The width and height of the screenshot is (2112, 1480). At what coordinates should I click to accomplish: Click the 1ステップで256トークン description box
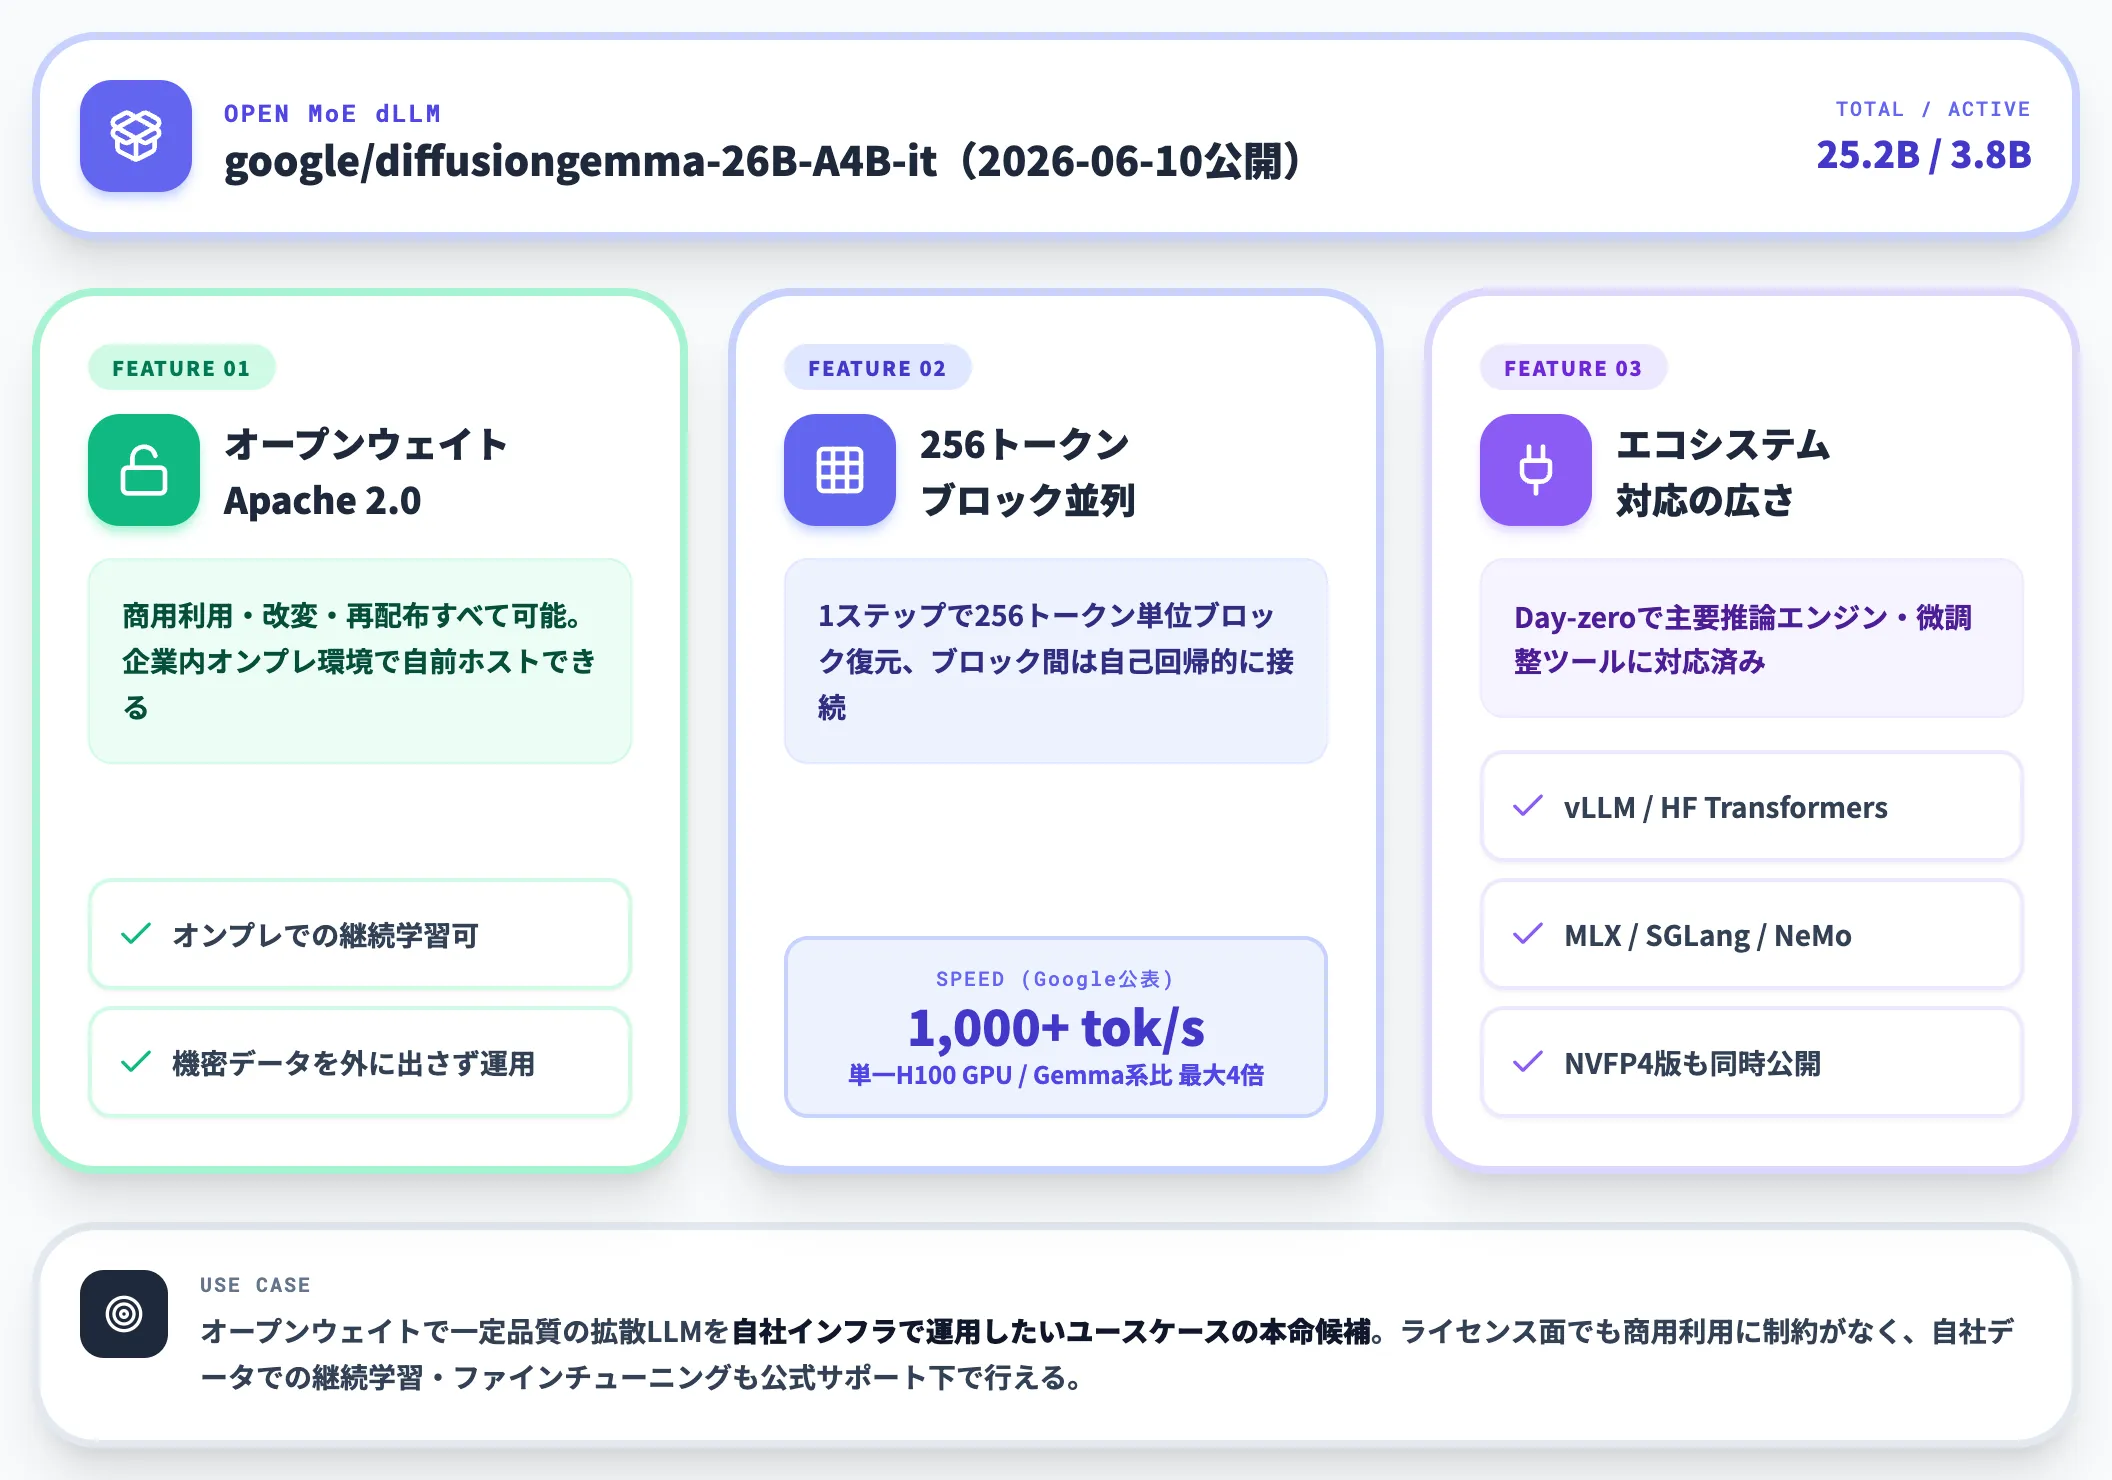click(x=1056, y=661)
